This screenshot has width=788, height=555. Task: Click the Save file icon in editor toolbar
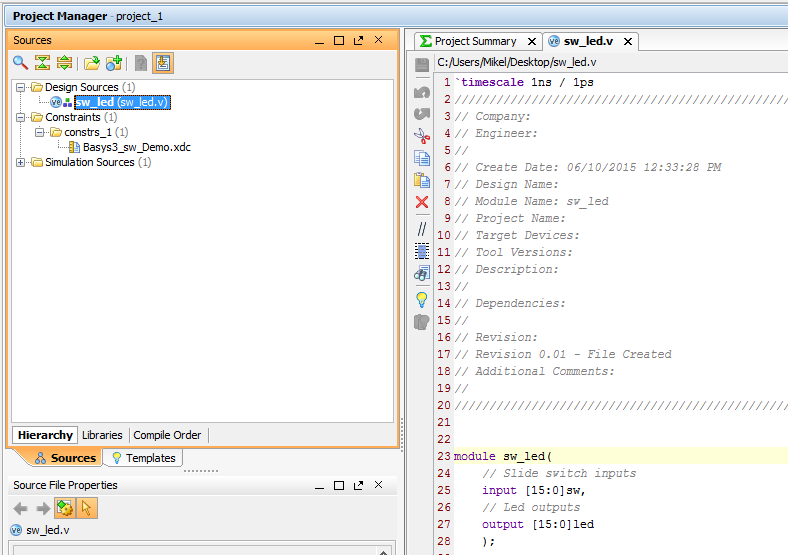[x=422, y=65]
